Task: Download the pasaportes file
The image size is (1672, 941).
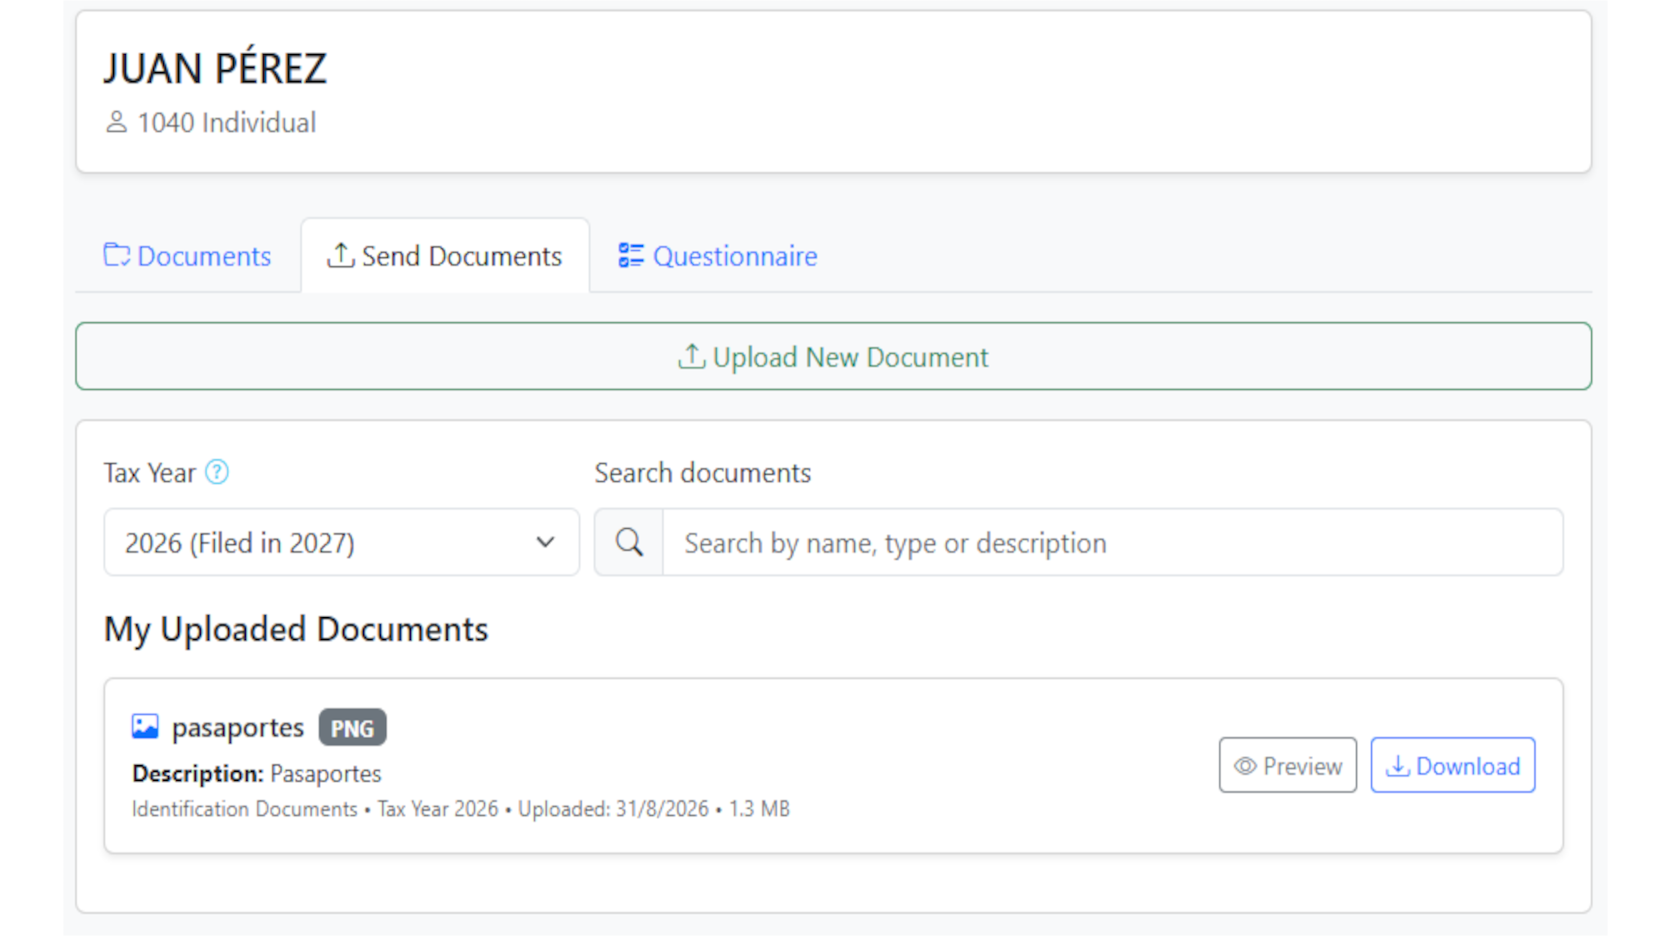Action: (x=1453, y=766)
